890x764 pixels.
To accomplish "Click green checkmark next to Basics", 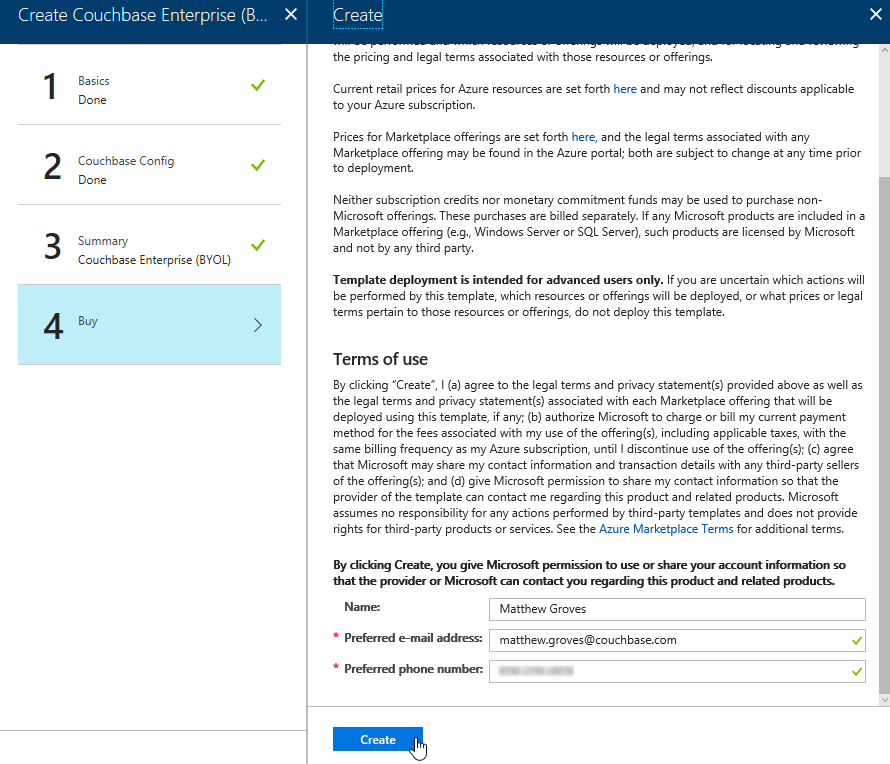I will (x=258, y=85).
